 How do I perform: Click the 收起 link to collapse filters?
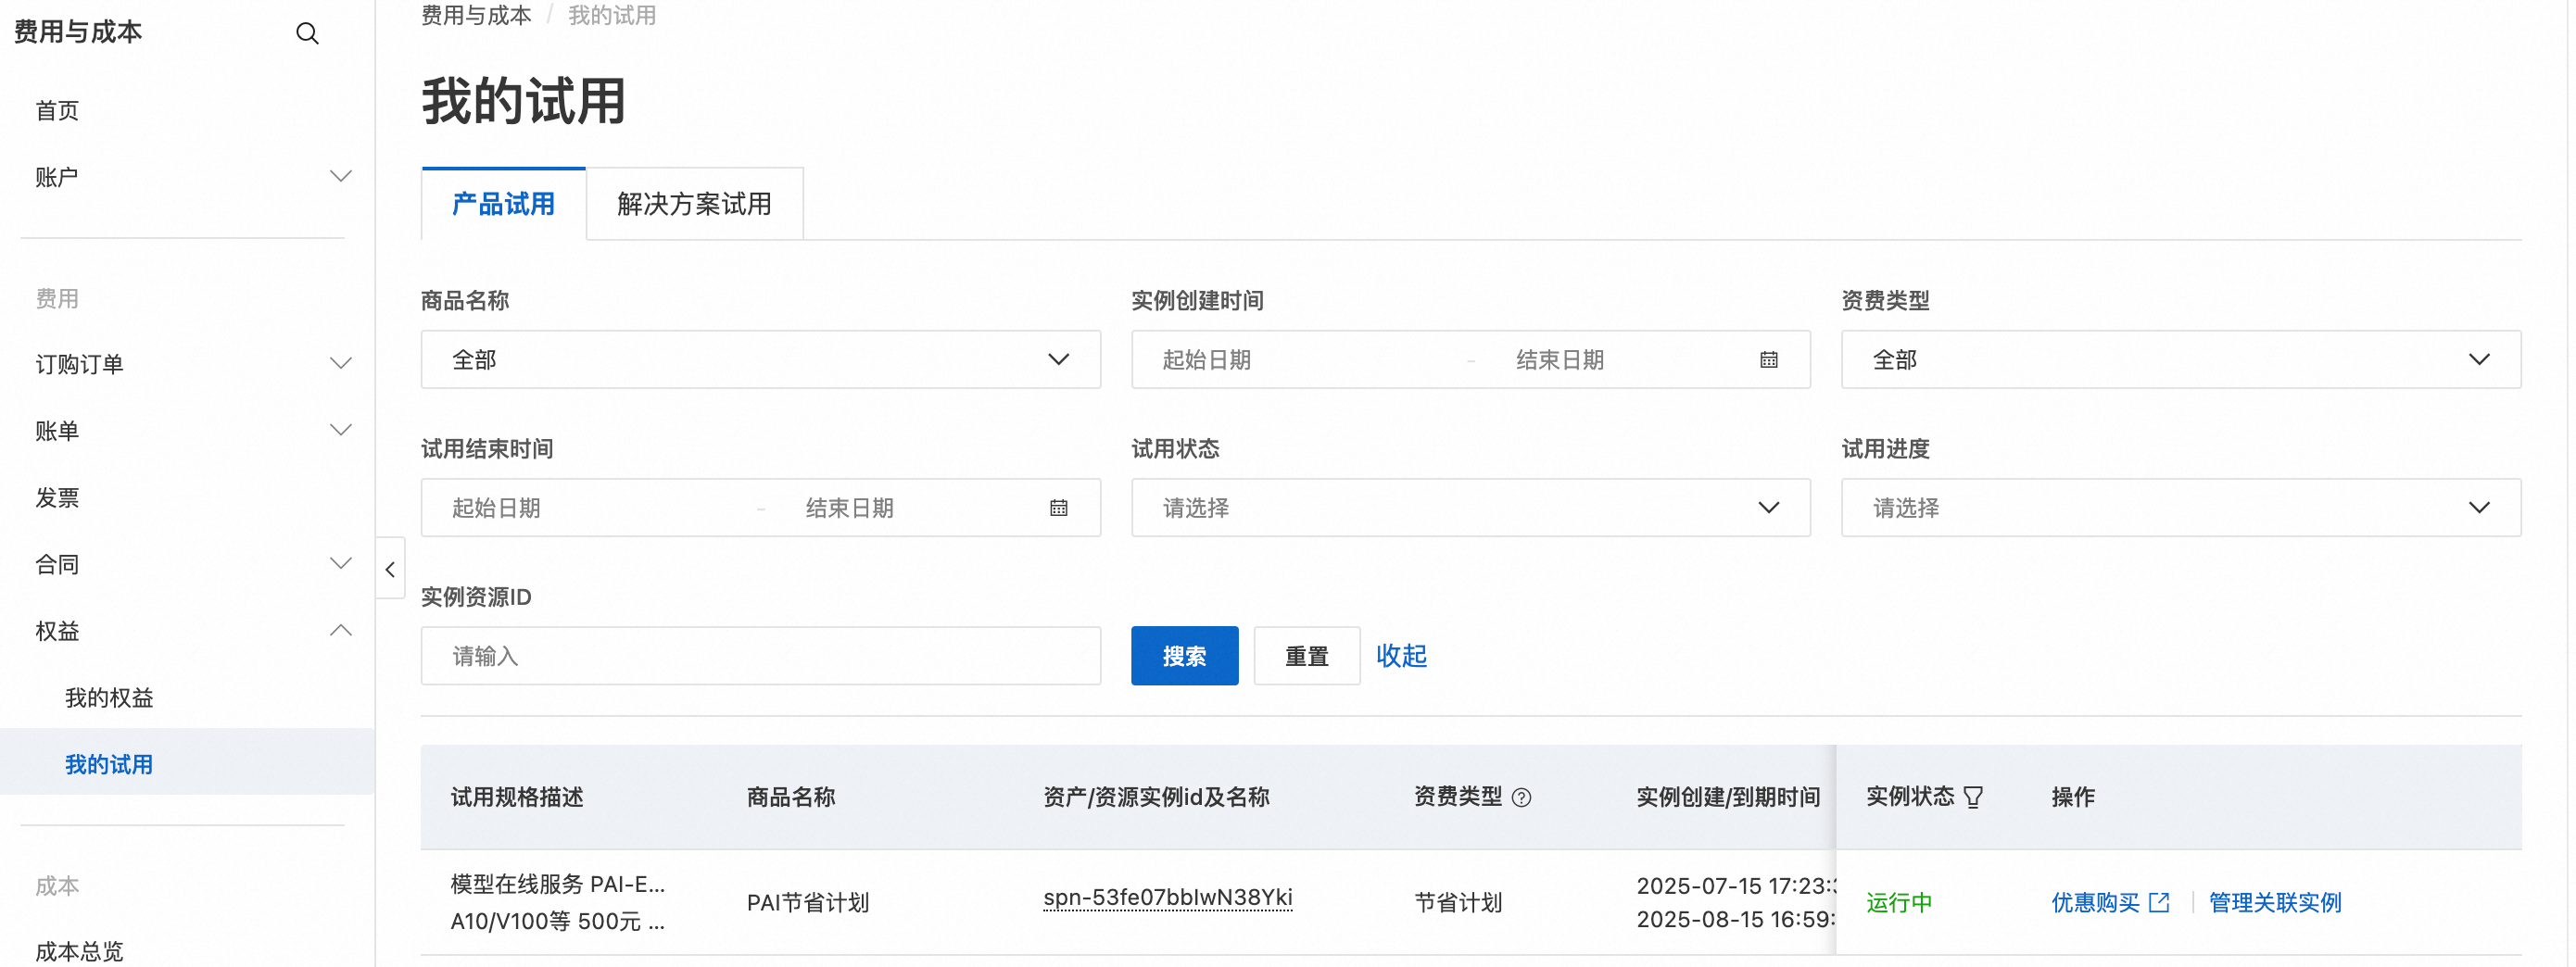[1401, 656]
